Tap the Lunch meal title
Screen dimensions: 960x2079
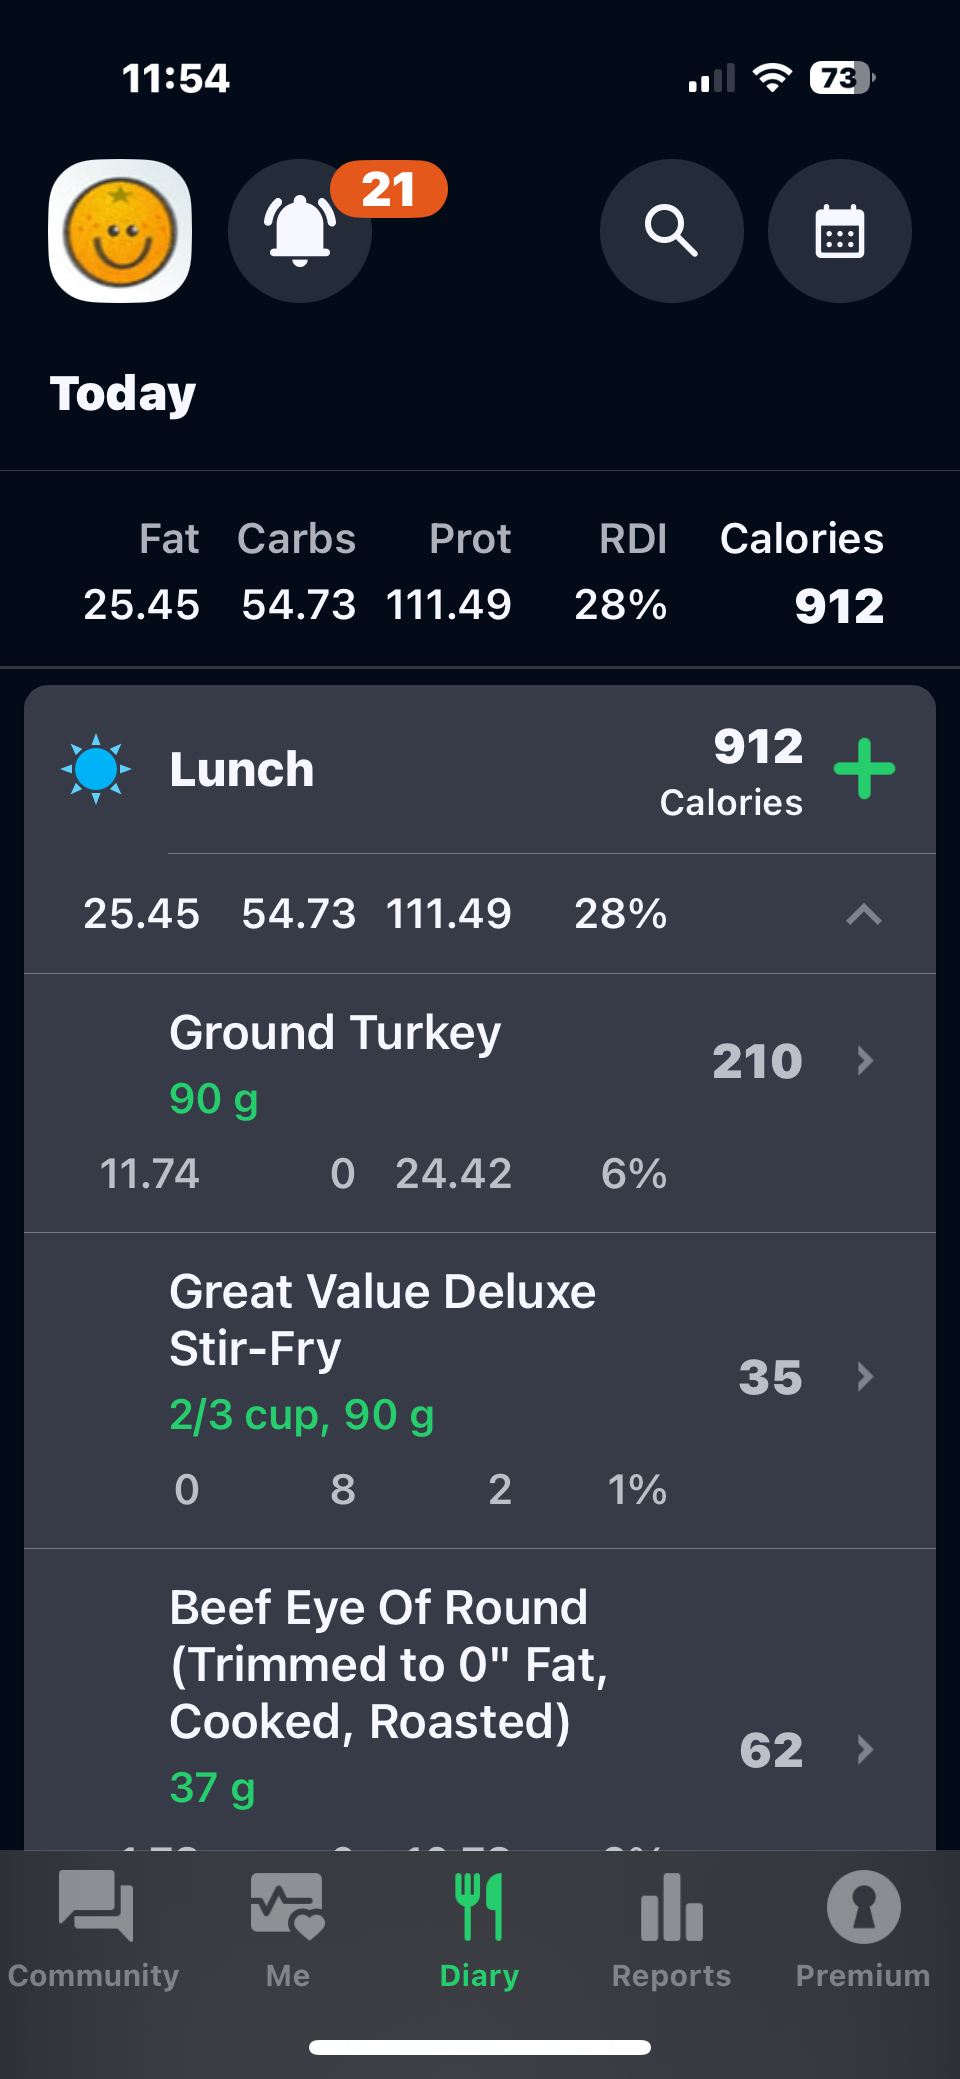tap(242, 769)
